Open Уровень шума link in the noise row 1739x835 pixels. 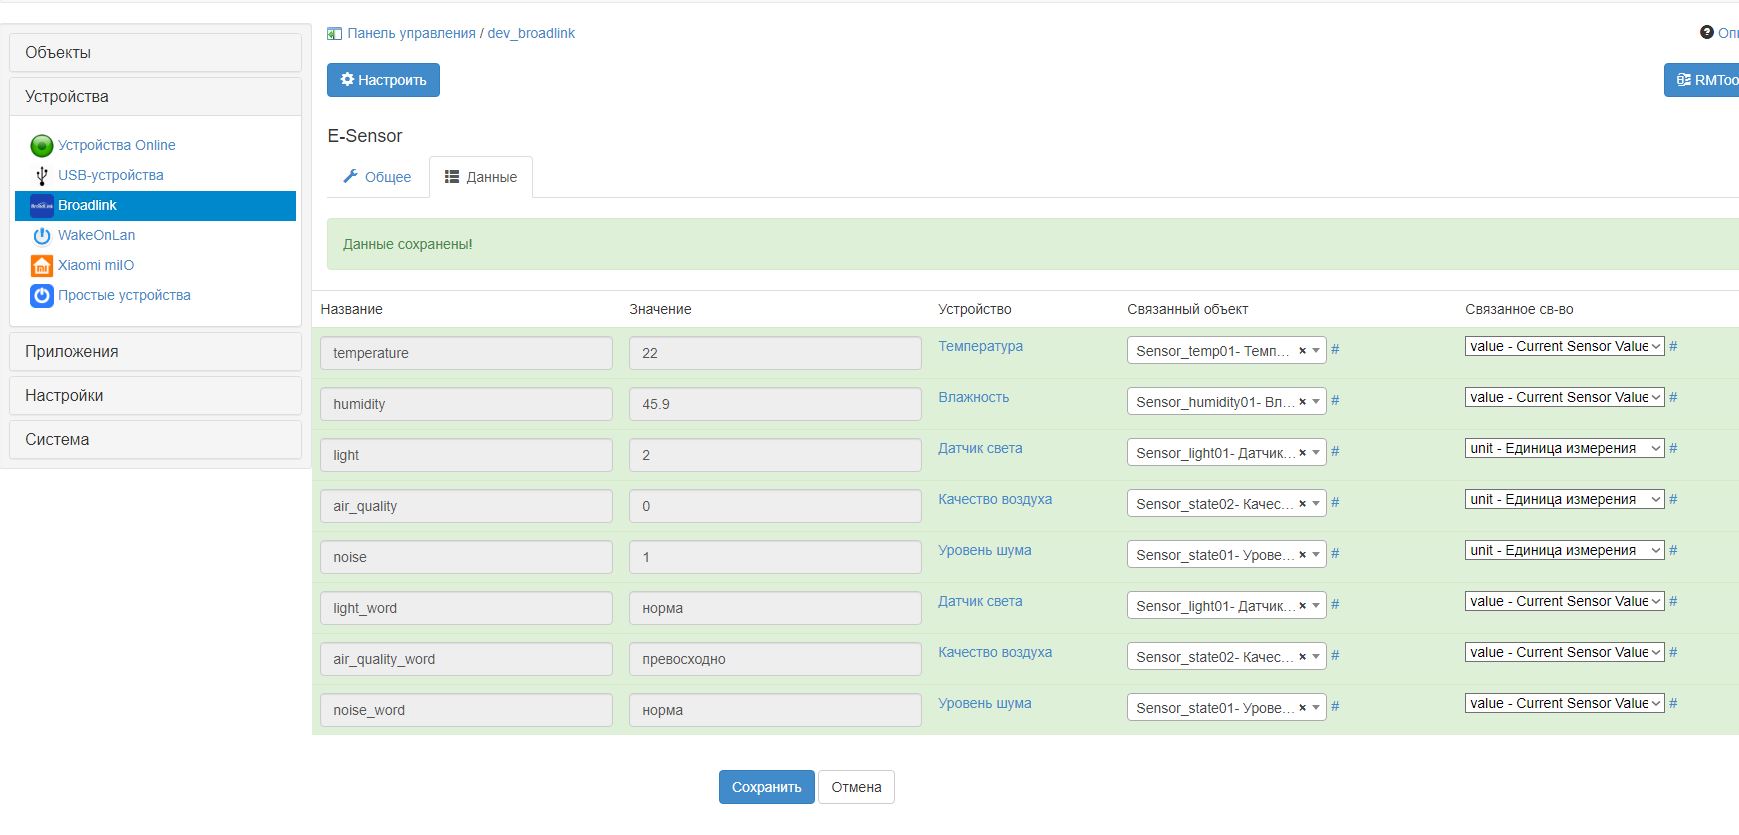click(x=984, y=550)
